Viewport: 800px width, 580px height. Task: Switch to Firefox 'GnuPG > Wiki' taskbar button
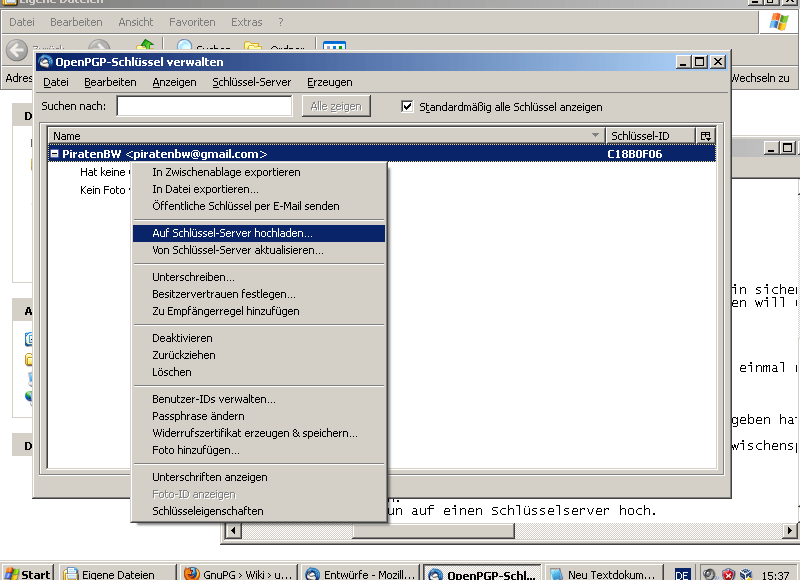pos(238,574)
